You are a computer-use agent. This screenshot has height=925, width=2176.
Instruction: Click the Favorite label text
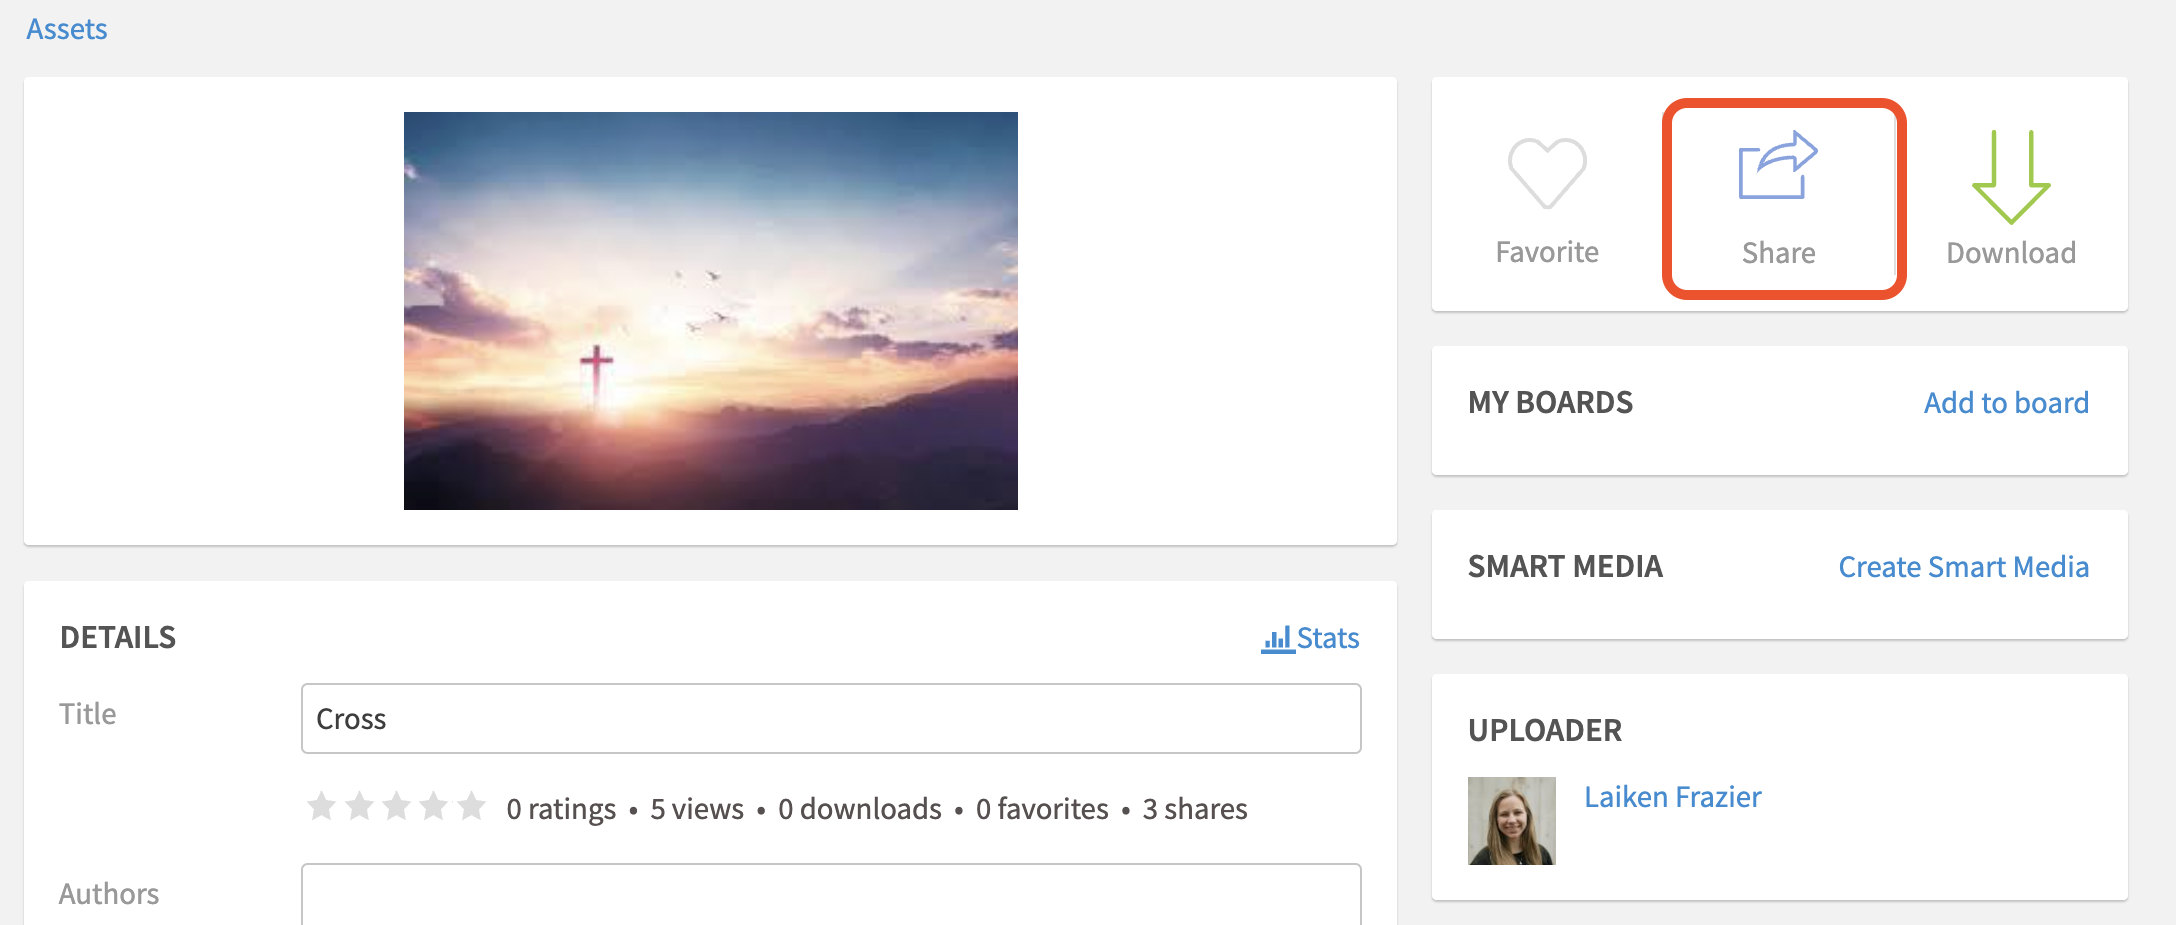(1547, 252)
